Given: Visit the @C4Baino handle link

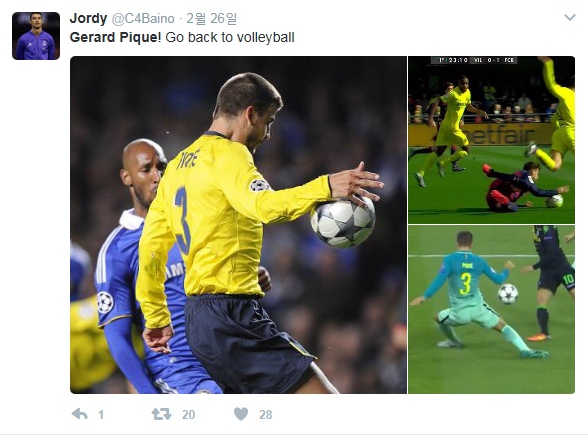Looking at the screenshot, I should [x=143, y=19].
